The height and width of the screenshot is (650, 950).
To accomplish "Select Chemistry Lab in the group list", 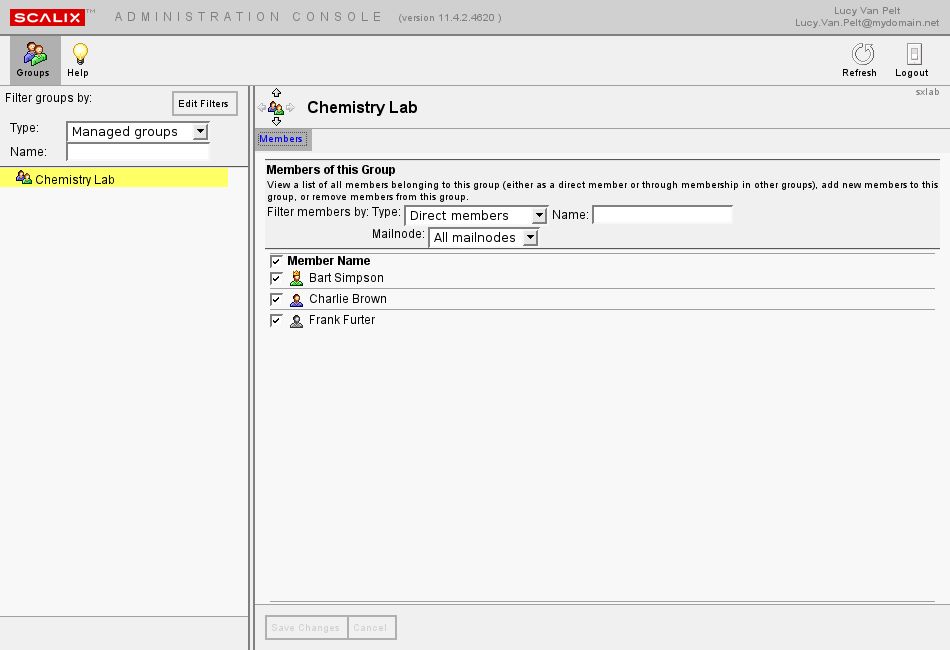I will coord(75,180).
